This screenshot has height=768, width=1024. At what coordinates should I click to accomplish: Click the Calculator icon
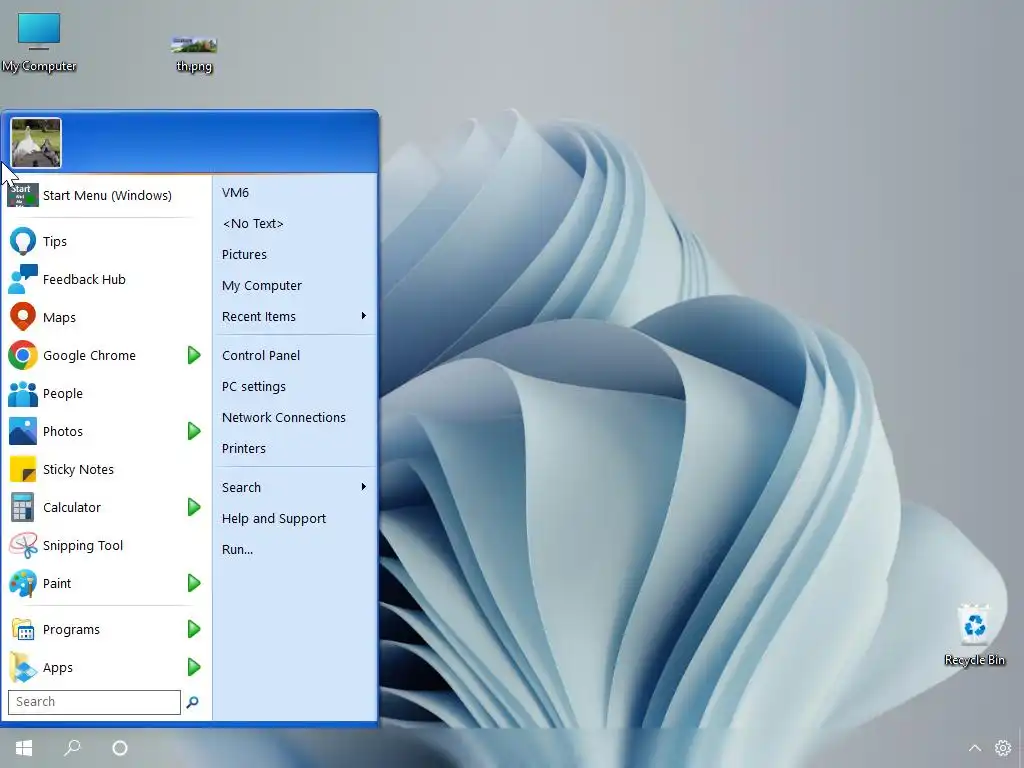23,507
